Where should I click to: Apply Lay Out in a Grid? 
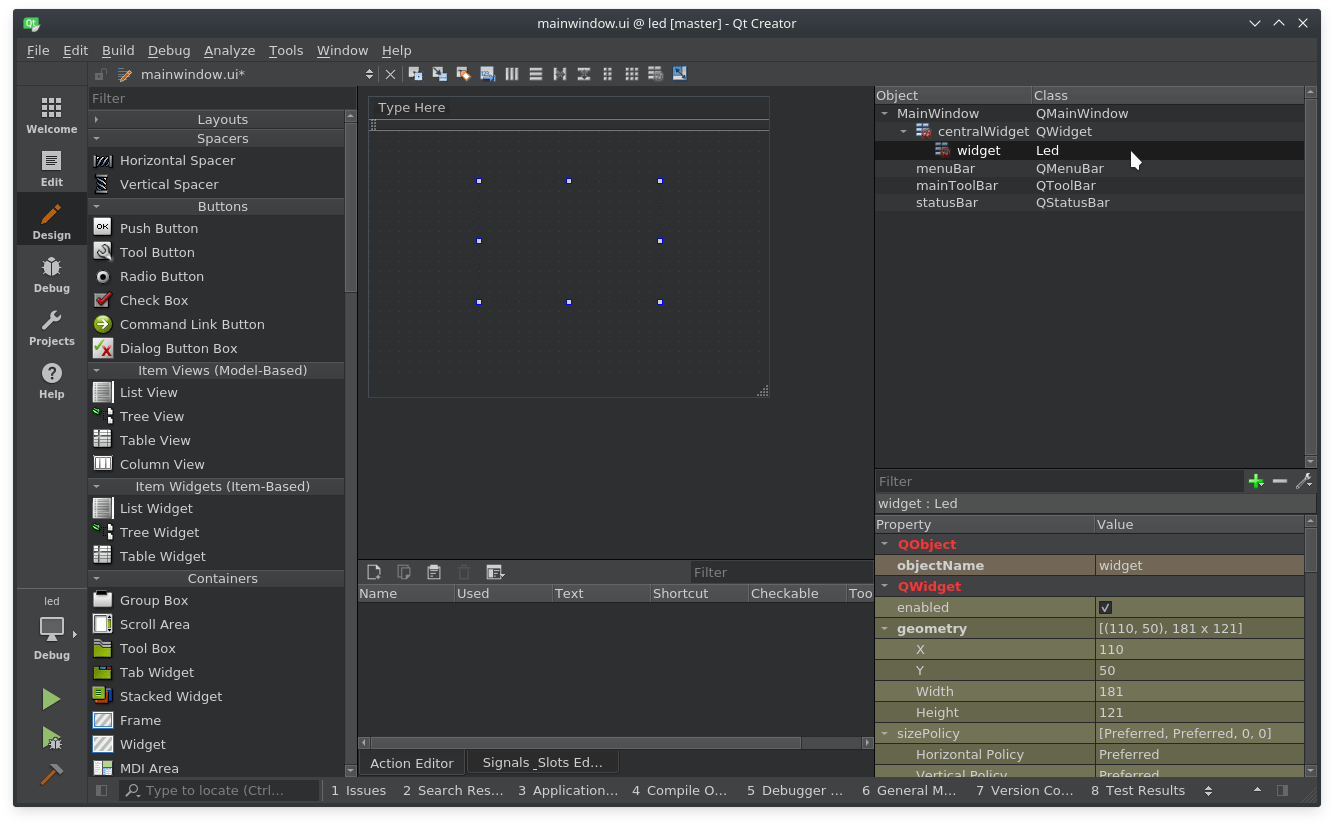tap(631, 73)
